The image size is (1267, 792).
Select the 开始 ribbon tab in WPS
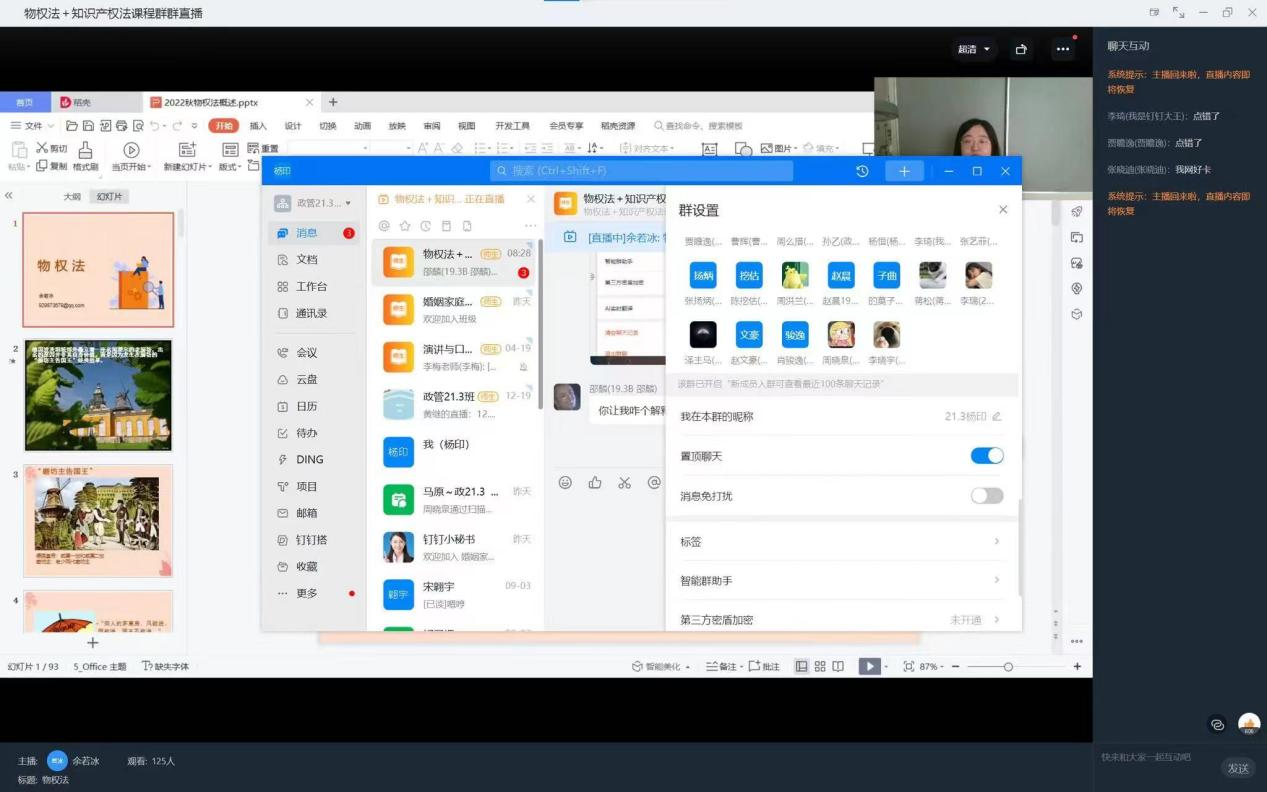(x=223, y=126)
